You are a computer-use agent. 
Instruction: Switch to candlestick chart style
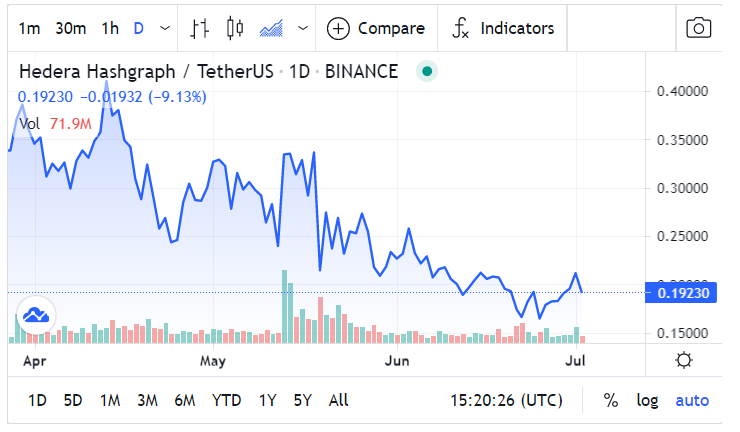[235, 28]
